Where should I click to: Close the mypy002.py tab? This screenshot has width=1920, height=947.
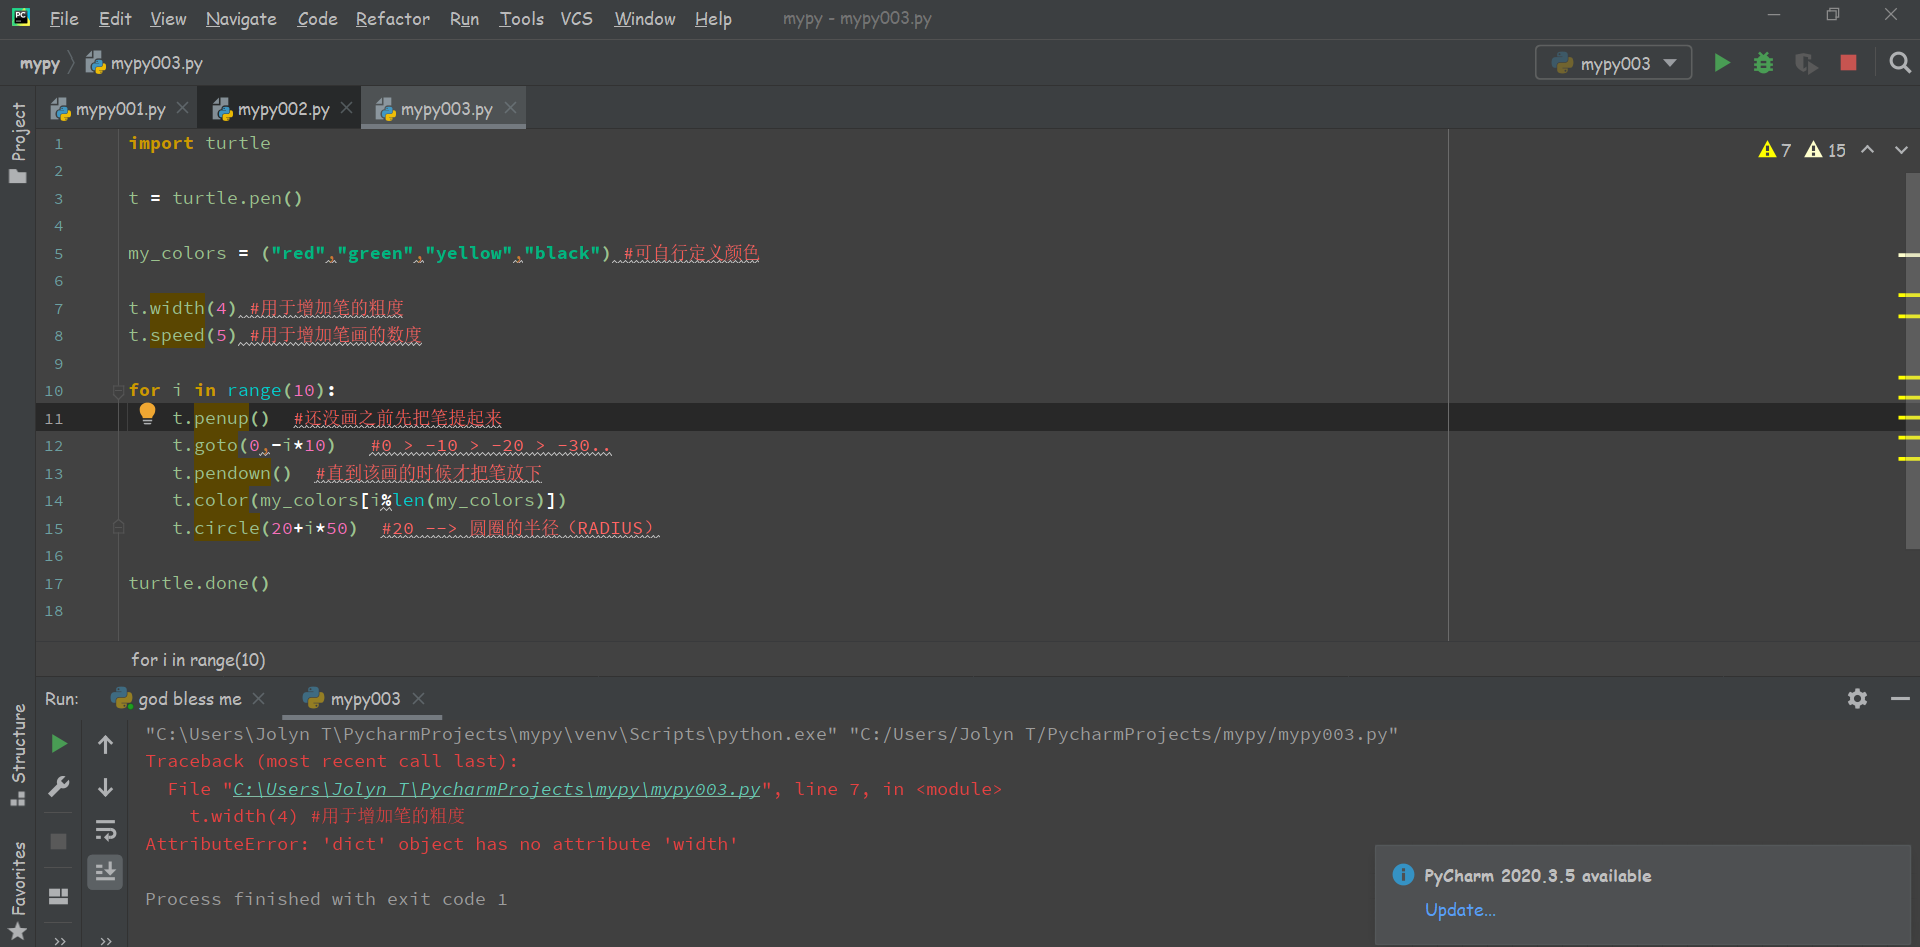point(346,108)
